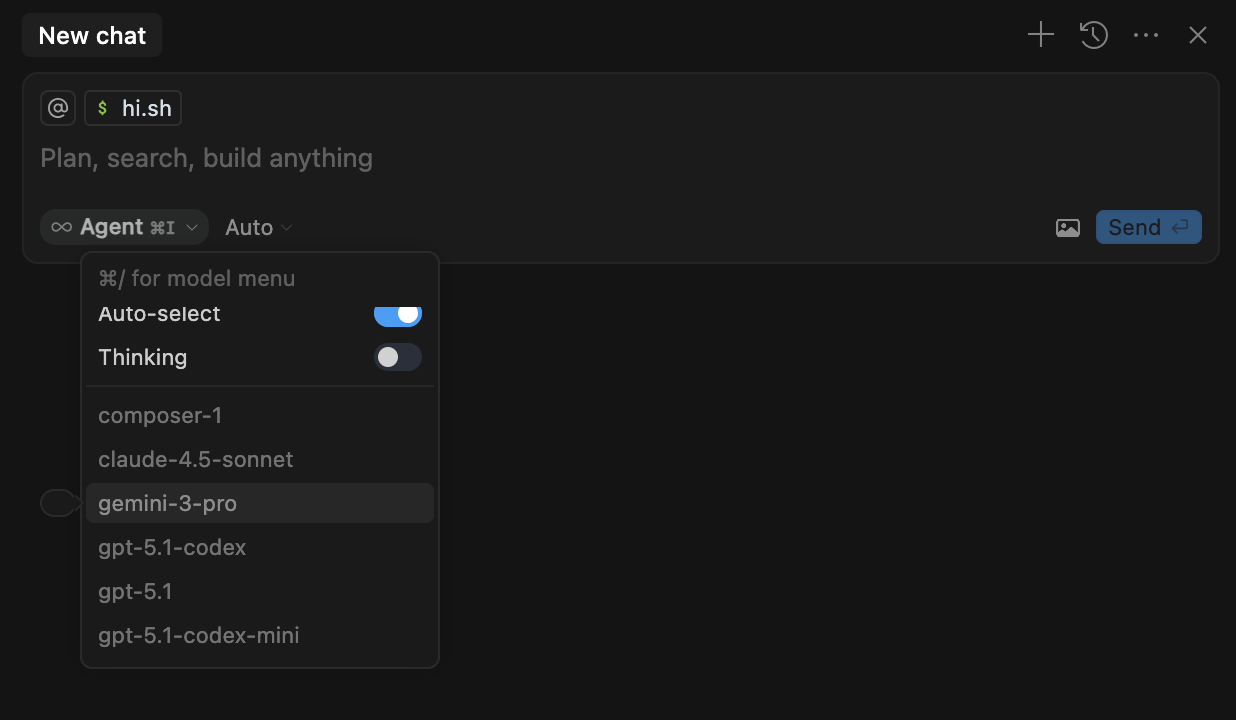Open chat history clock icon
This screenshot has height=720, width=1236.
pos(1093,35)
